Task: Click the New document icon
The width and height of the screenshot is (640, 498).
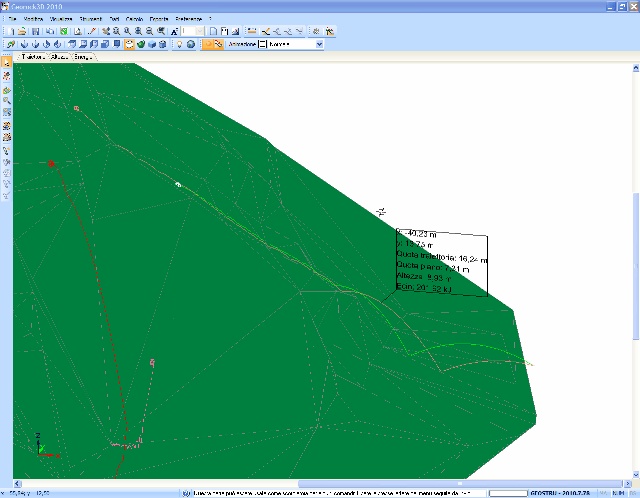Action: [12, 31]
